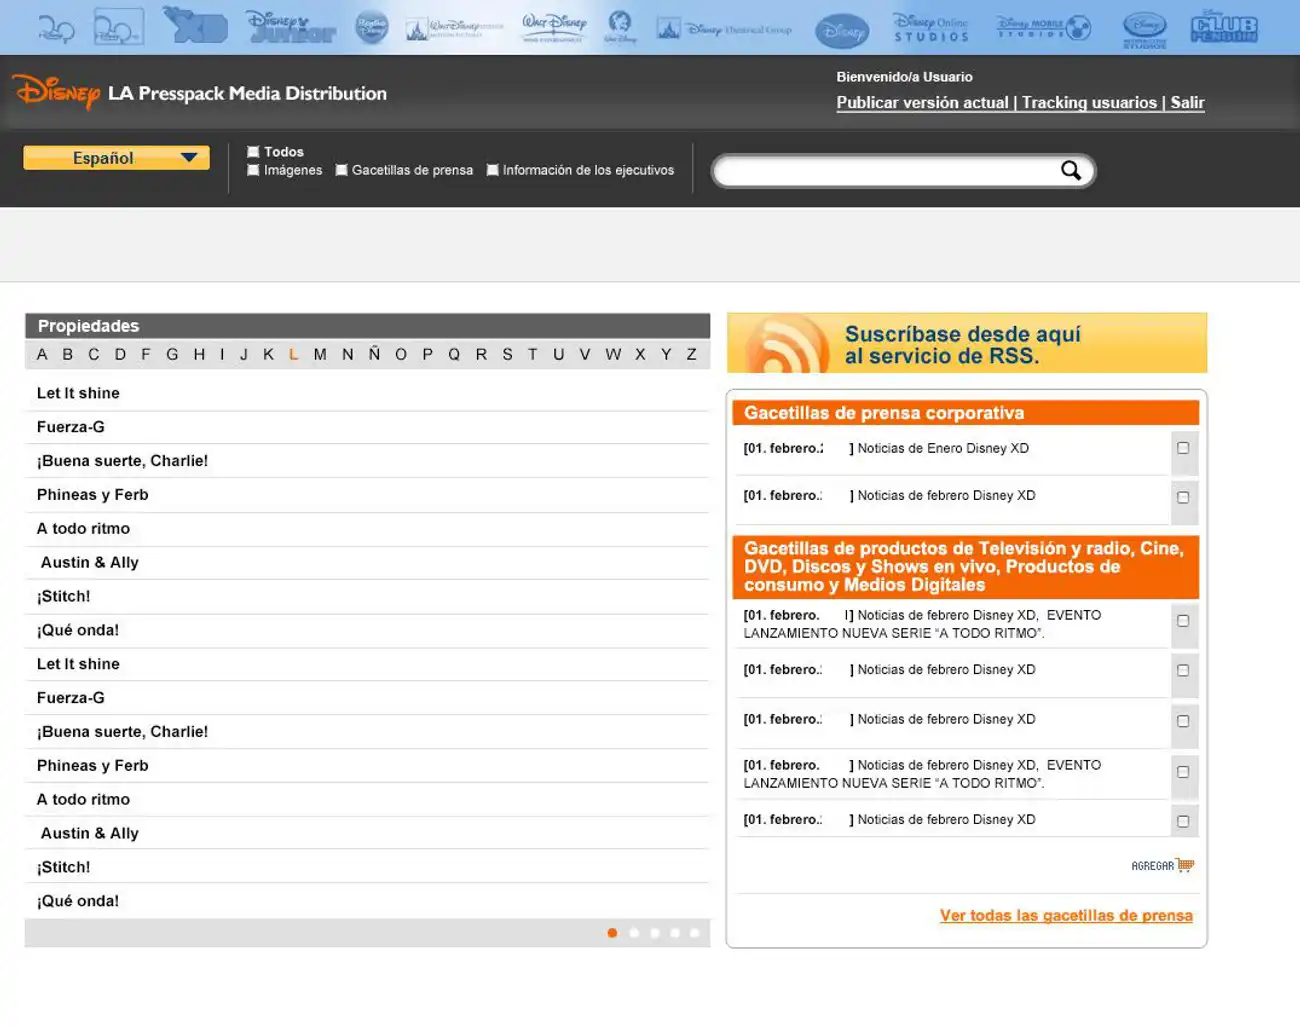
Task: Open Ver todas las gacetillas de prensa
Action: tap(1066, 915)
